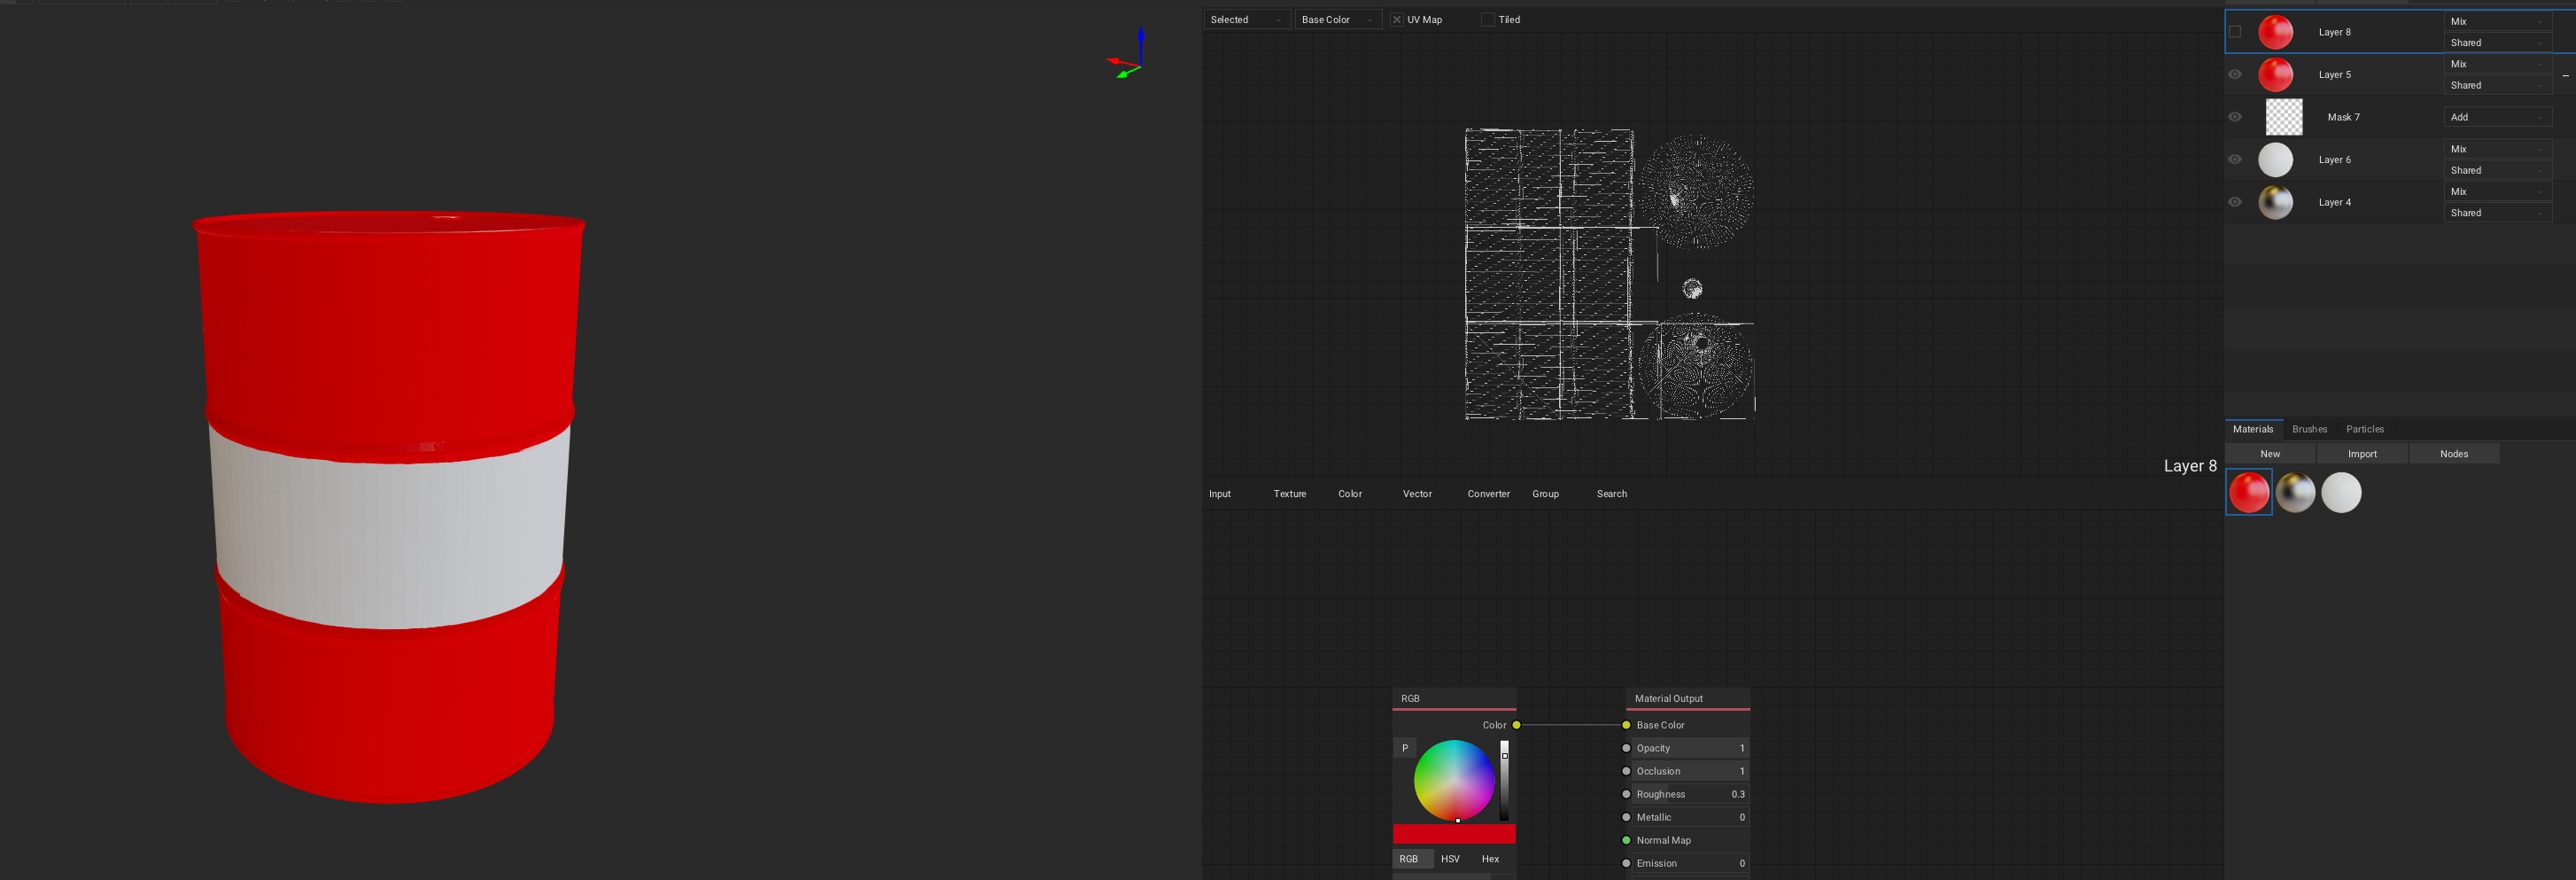The image size is (2576, 880).
Task: Hide Layer 6 with eye icon
Action: point(2235,160)
